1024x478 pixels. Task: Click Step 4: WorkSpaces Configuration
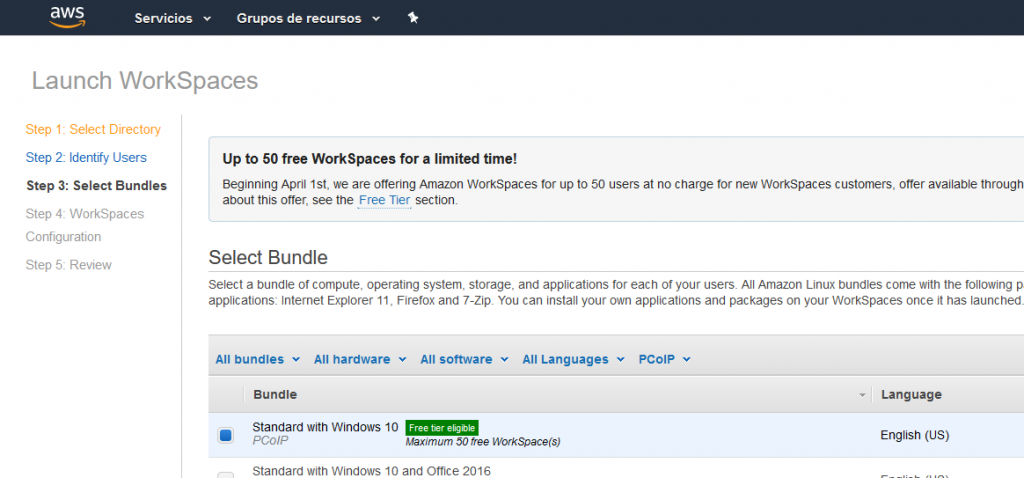tap(85, 225)
